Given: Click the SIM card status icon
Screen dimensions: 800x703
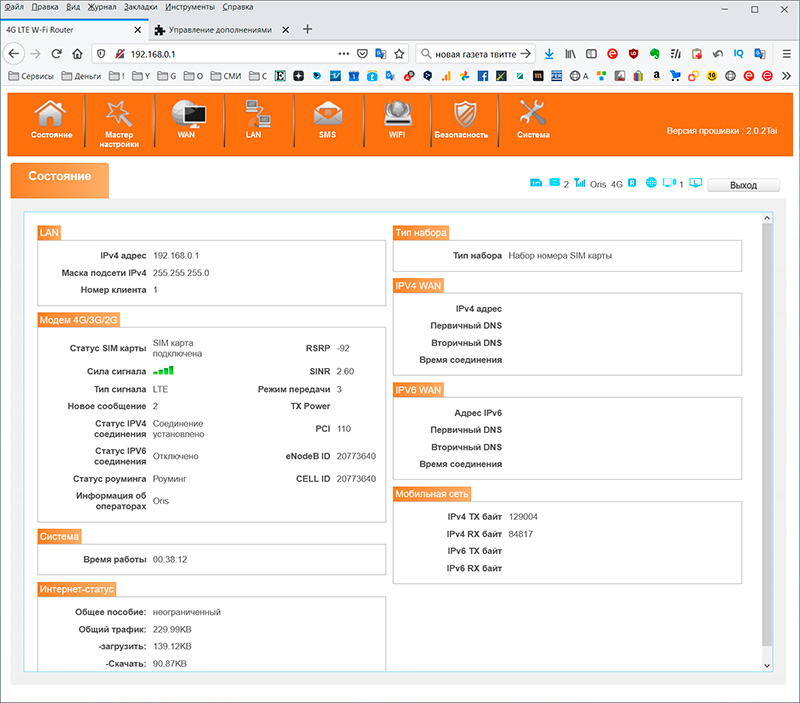Looking at the screenshot, I should pyautogui.click(x=535, y=184).
